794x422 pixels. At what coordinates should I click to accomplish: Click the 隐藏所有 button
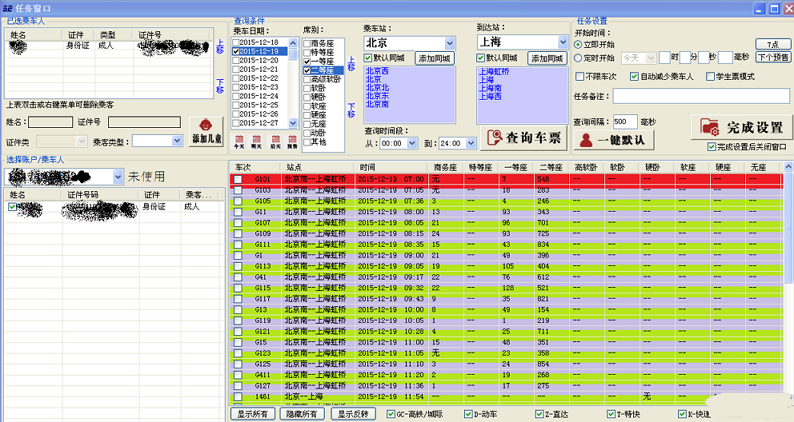coord(302,414)
